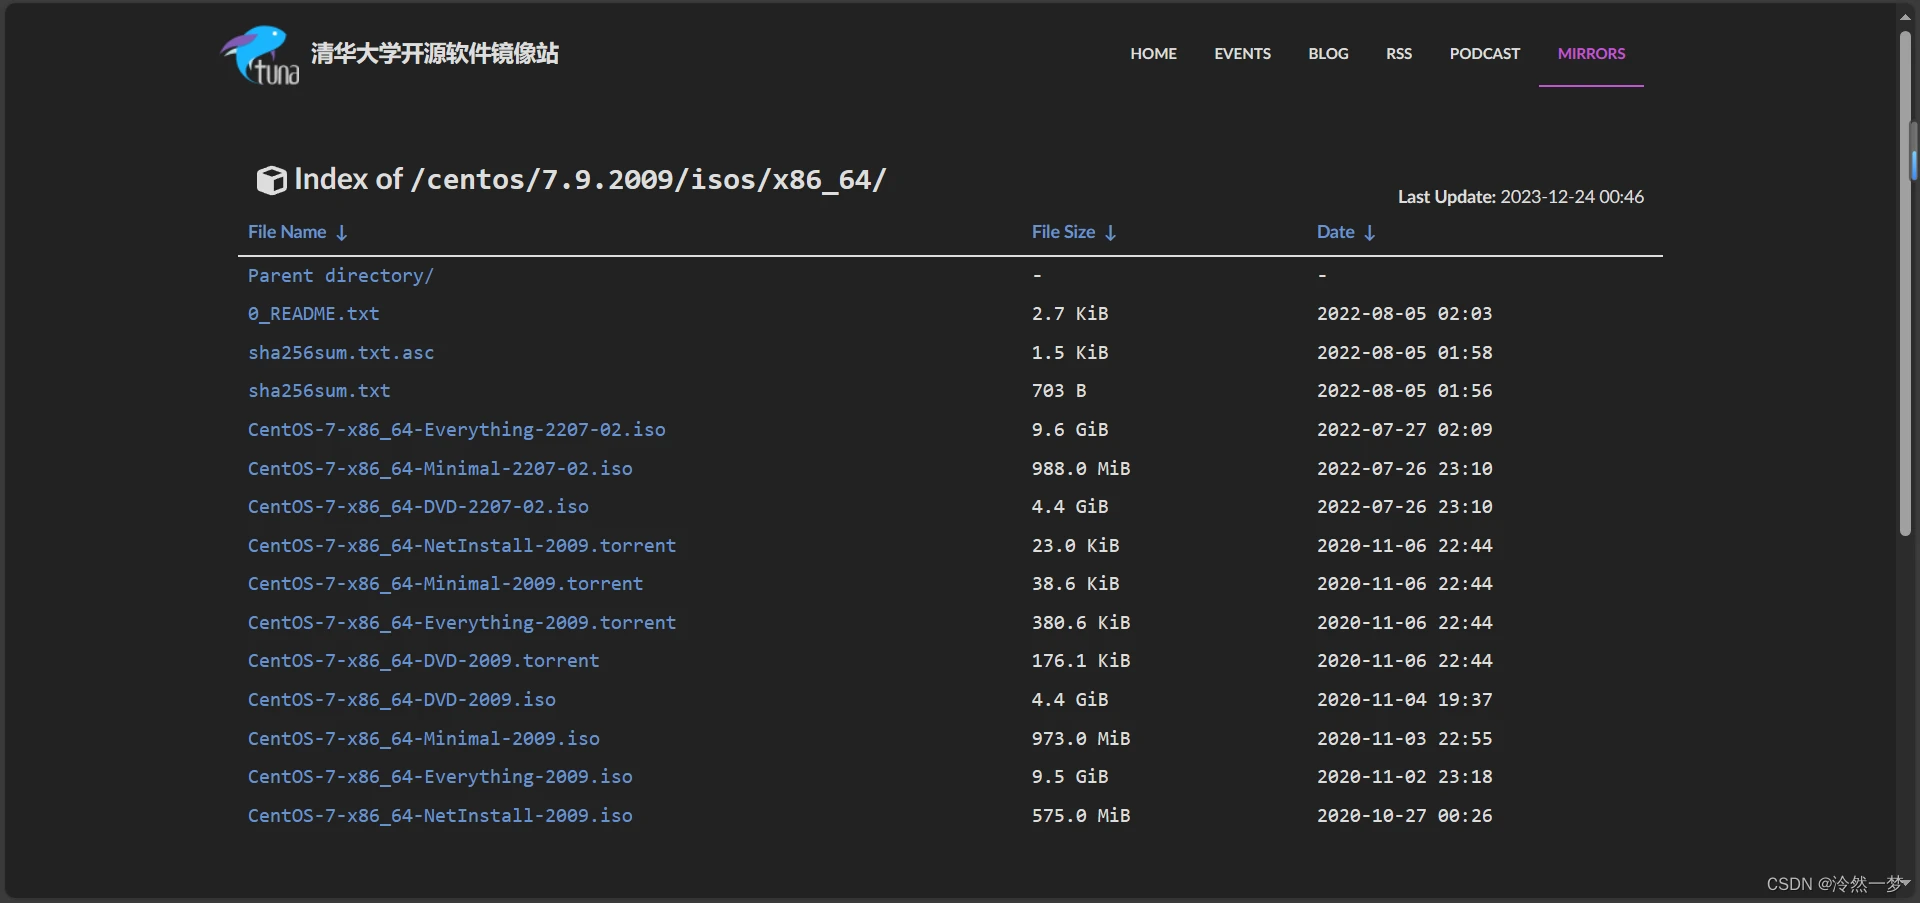Click the File Size column header
The width and height of the screenshot is (1920, 903).
(1063, 232)
